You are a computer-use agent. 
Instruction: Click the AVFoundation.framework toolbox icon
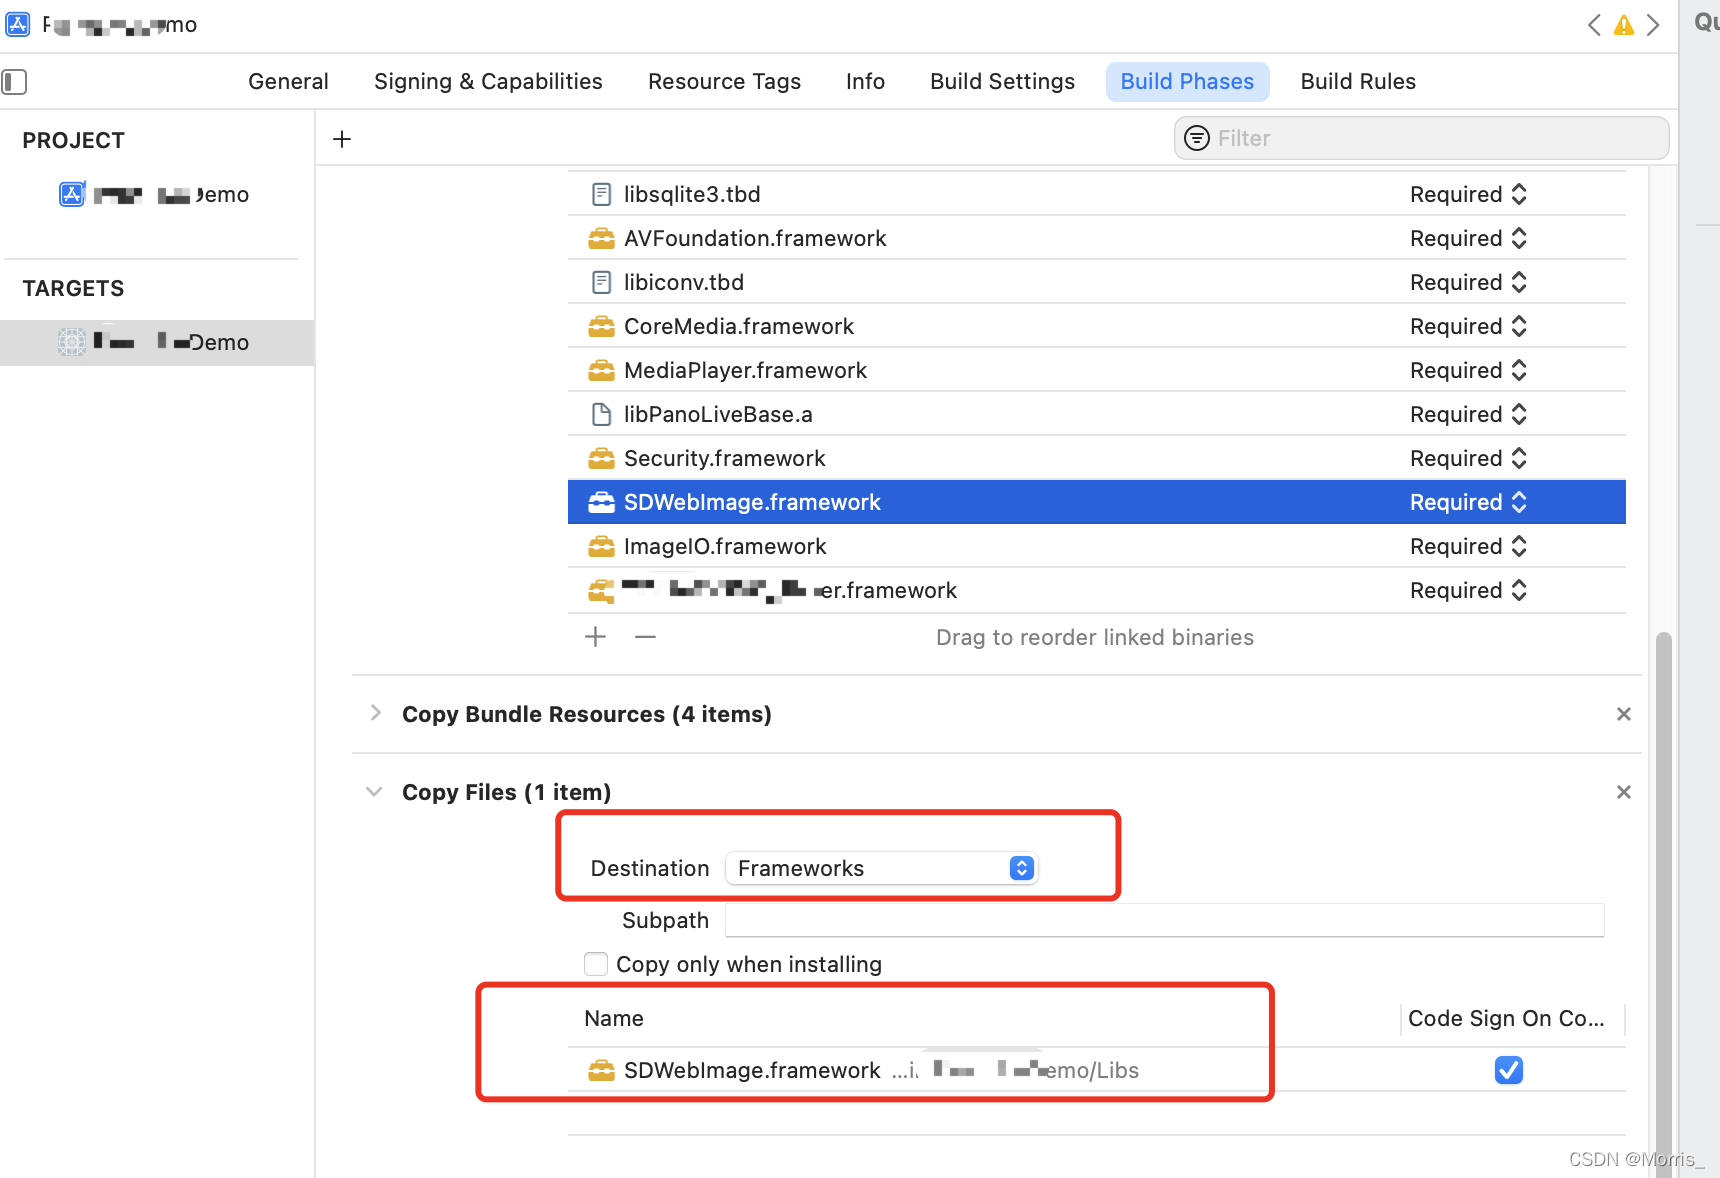pos(601,238)
